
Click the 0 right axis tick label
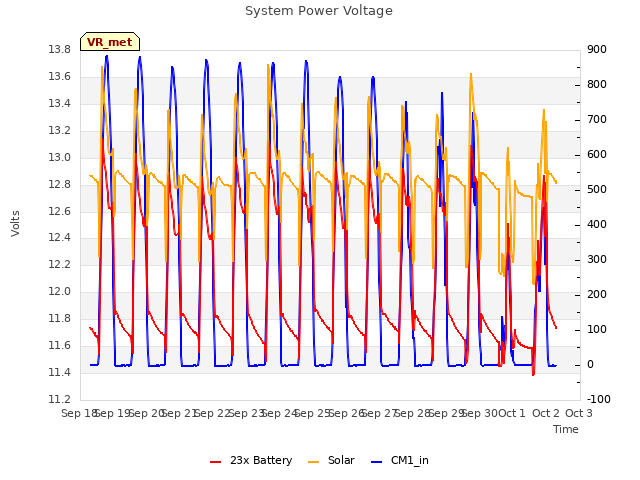pyautogui.click(x=590, y=365)
